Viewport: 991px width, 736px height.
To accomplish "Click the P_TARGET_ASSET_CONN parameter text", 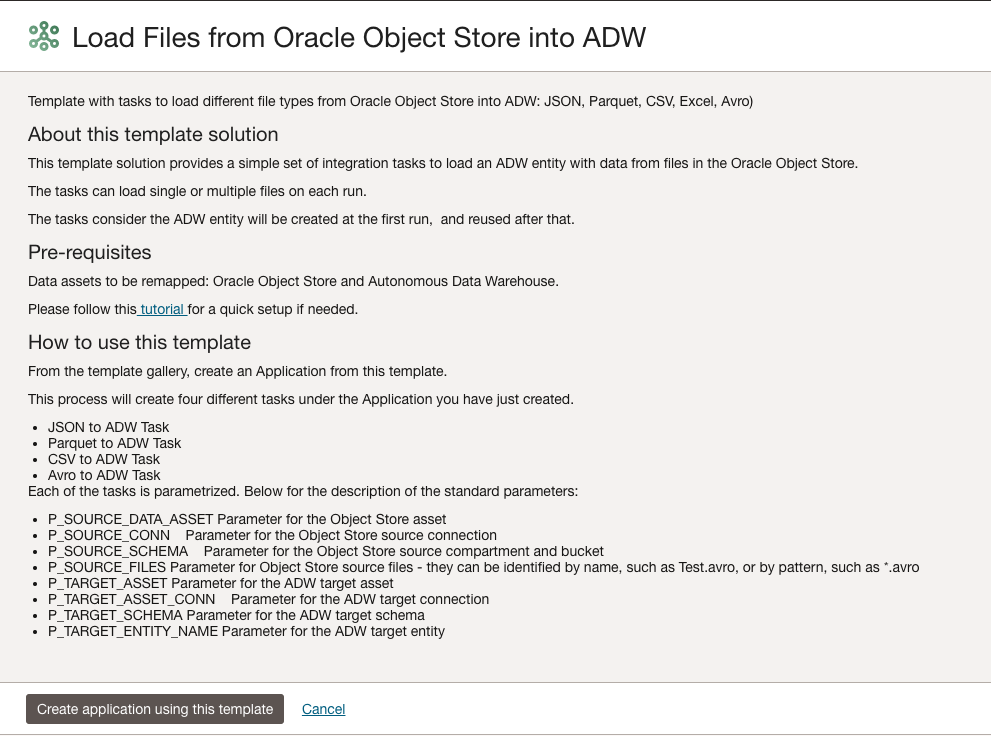I will (x=270, y=599).
